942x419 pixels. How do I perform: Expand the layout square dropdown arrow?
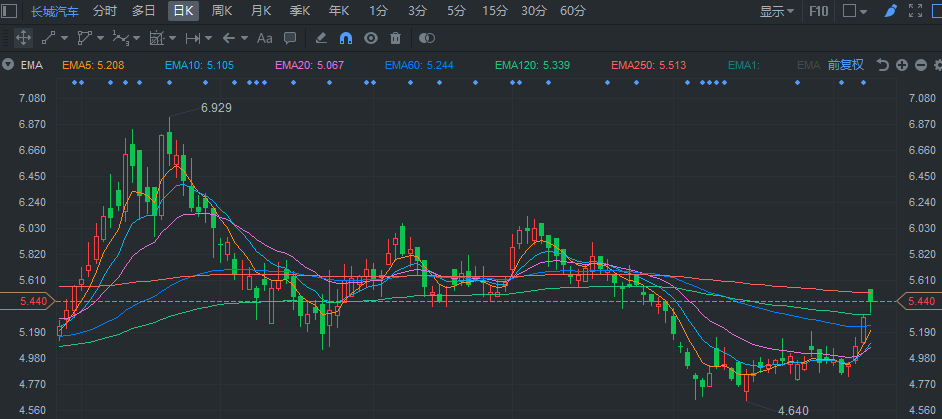point(864,11)
